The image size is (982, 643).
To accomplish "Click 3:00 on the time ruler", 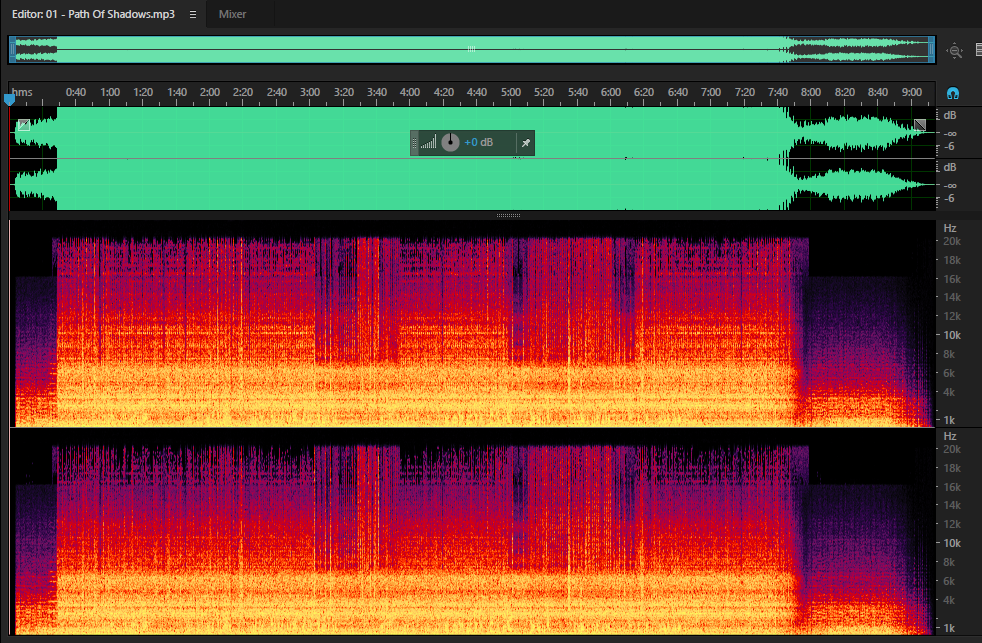I will click(309, 92).
